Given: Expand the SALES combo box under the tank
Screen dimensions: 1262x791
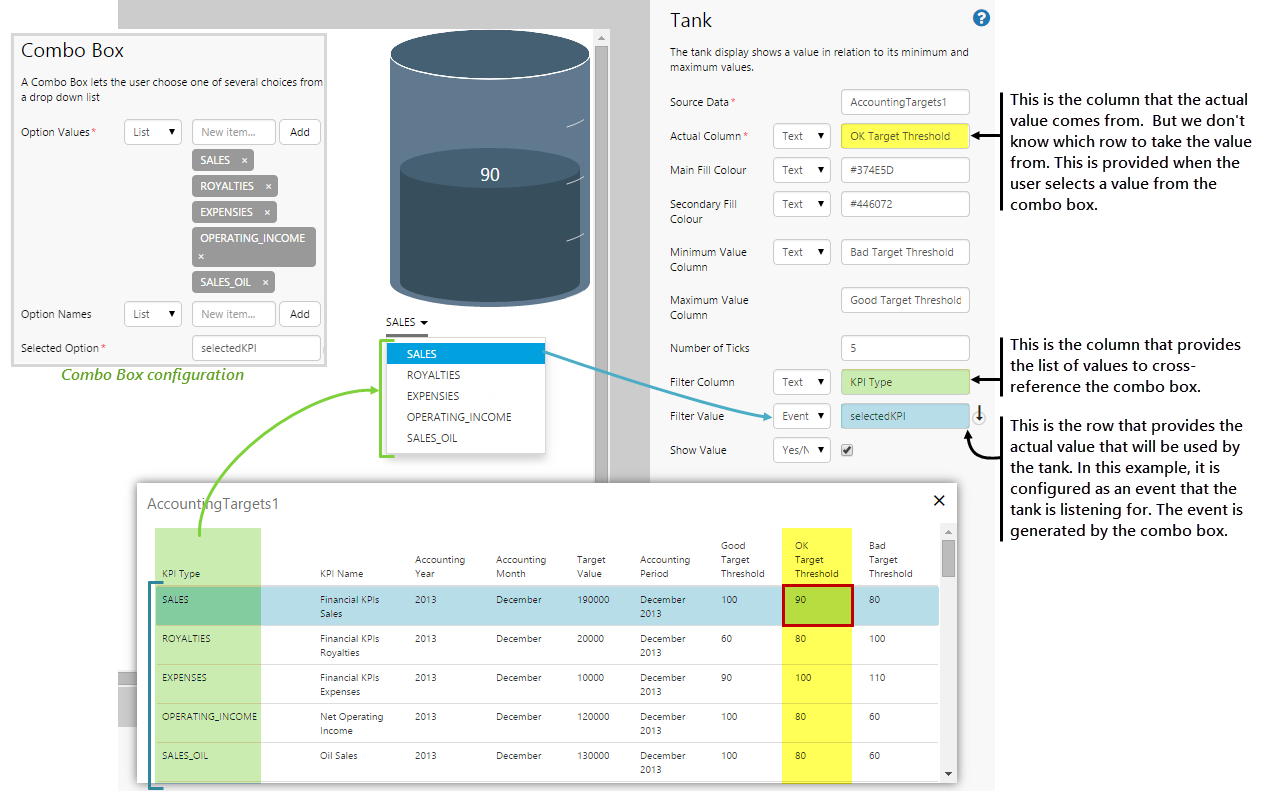Looking at the screenshot, I should click(407, 322).
